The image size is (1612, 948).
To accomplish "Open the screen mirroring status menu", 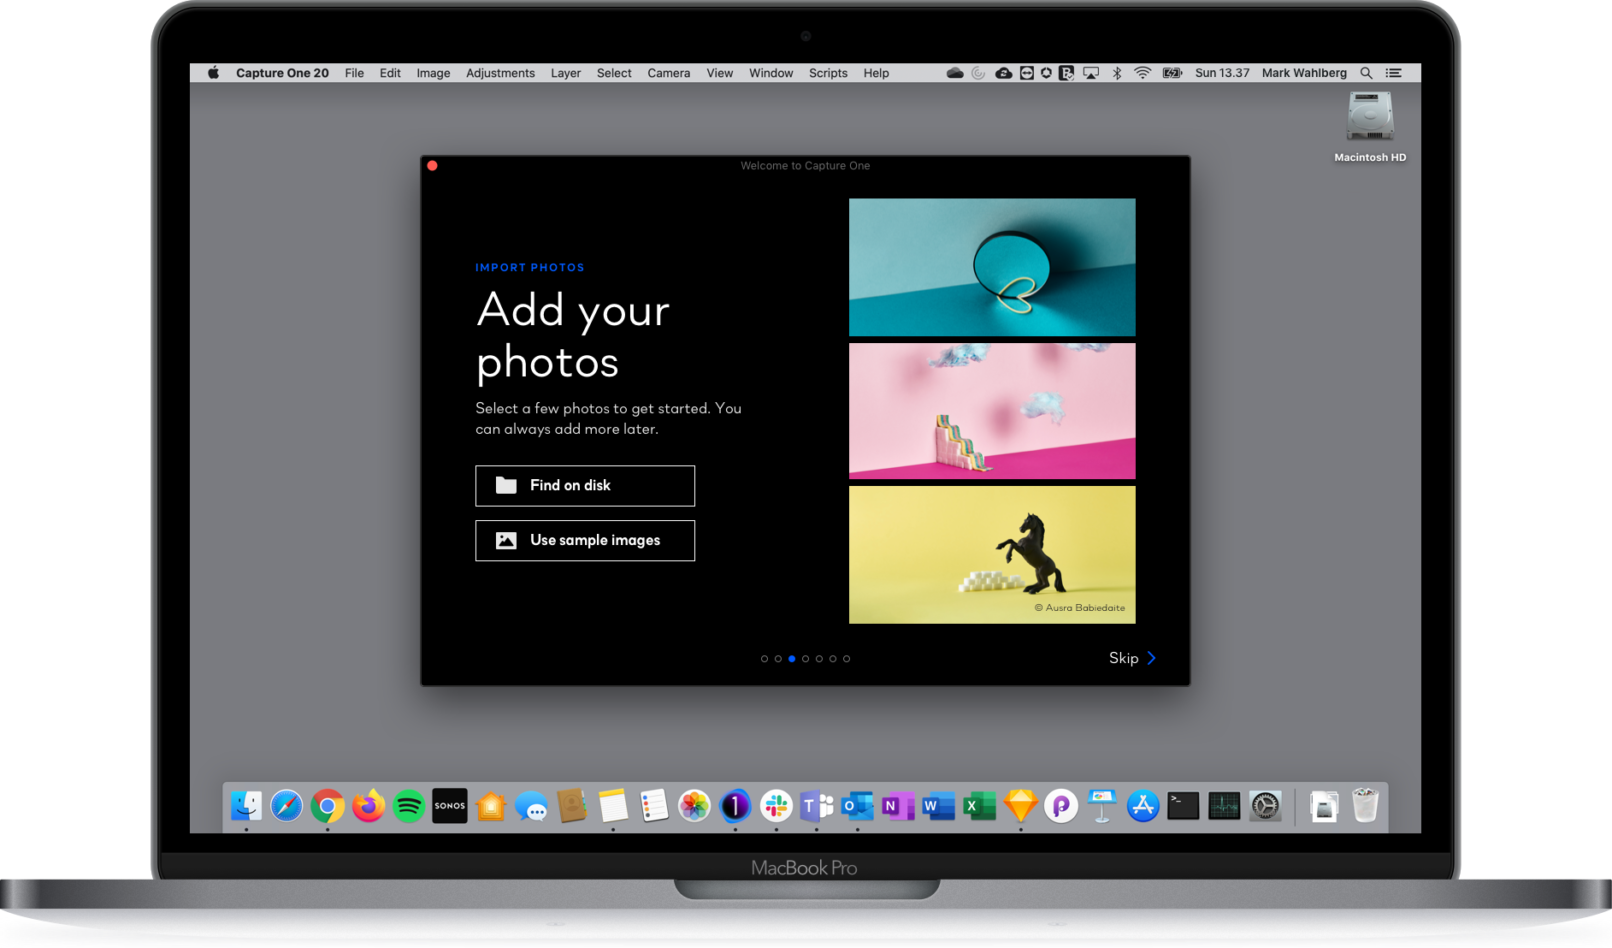I will tap(1091, 72).
